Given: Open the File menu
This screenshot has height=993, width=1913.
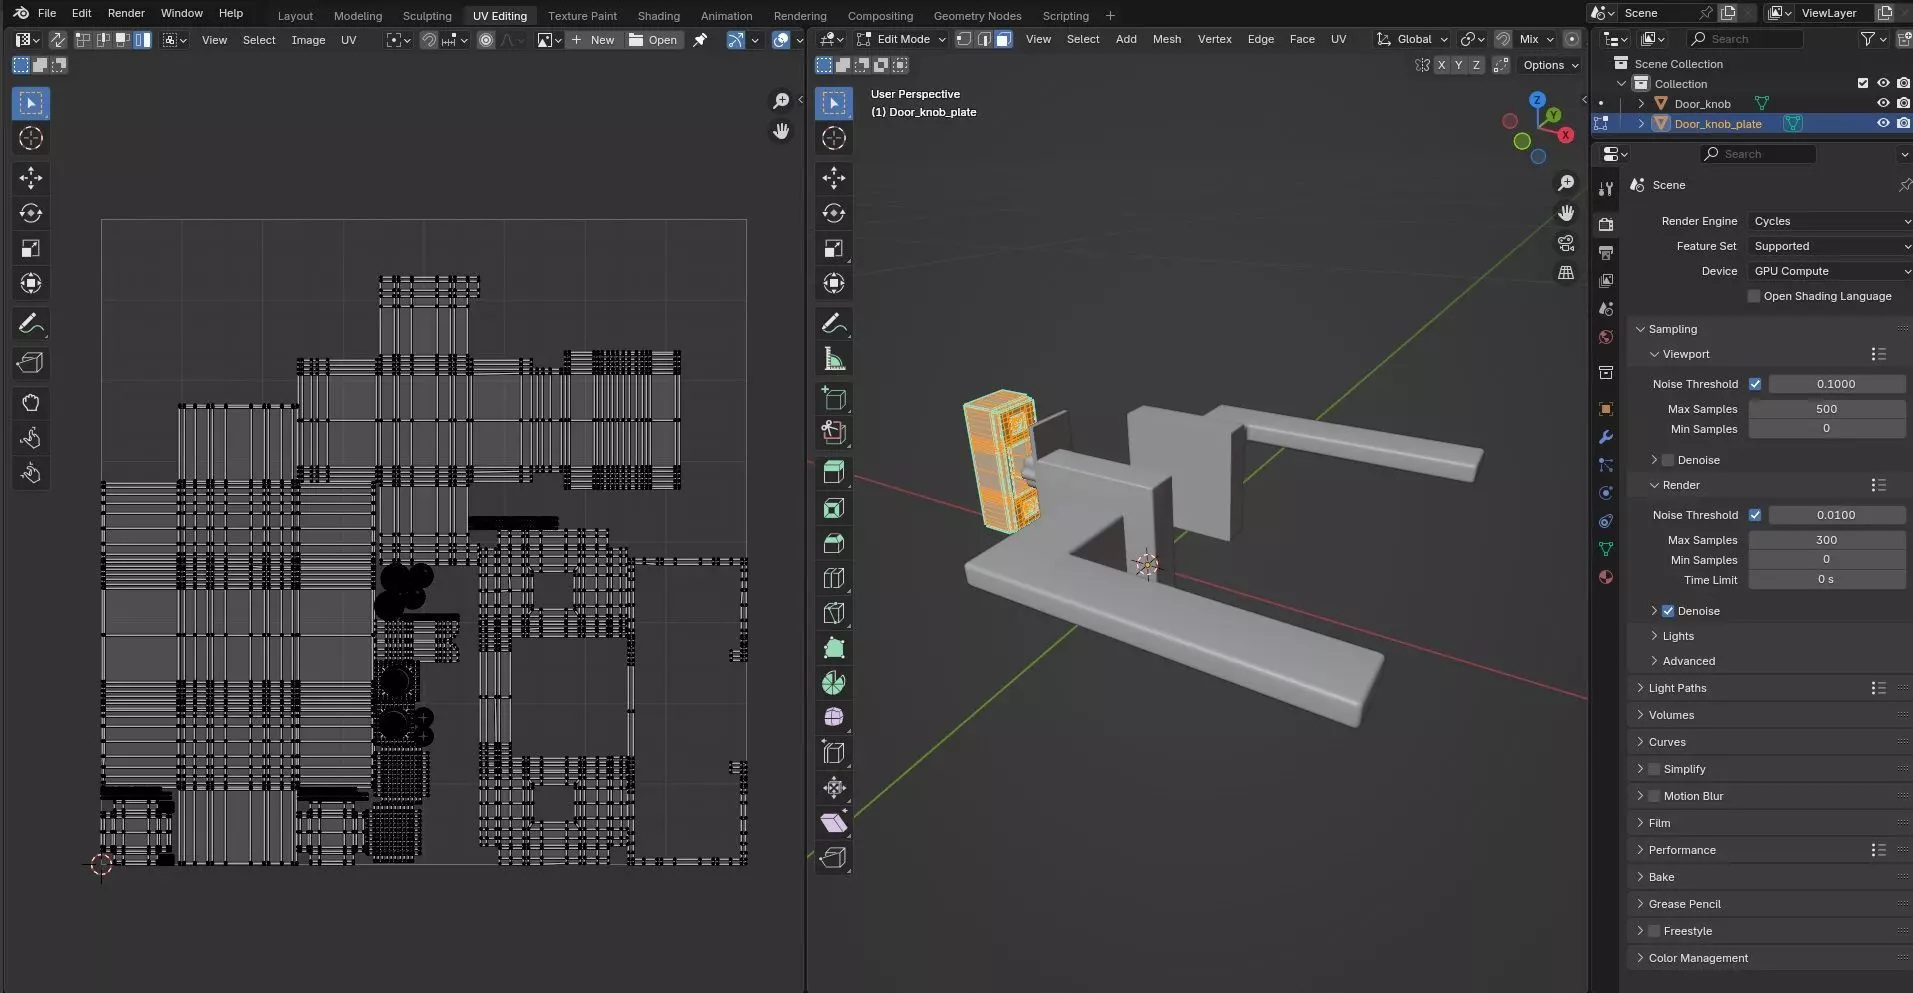Looking at the screenshot, I should (47, 13).
